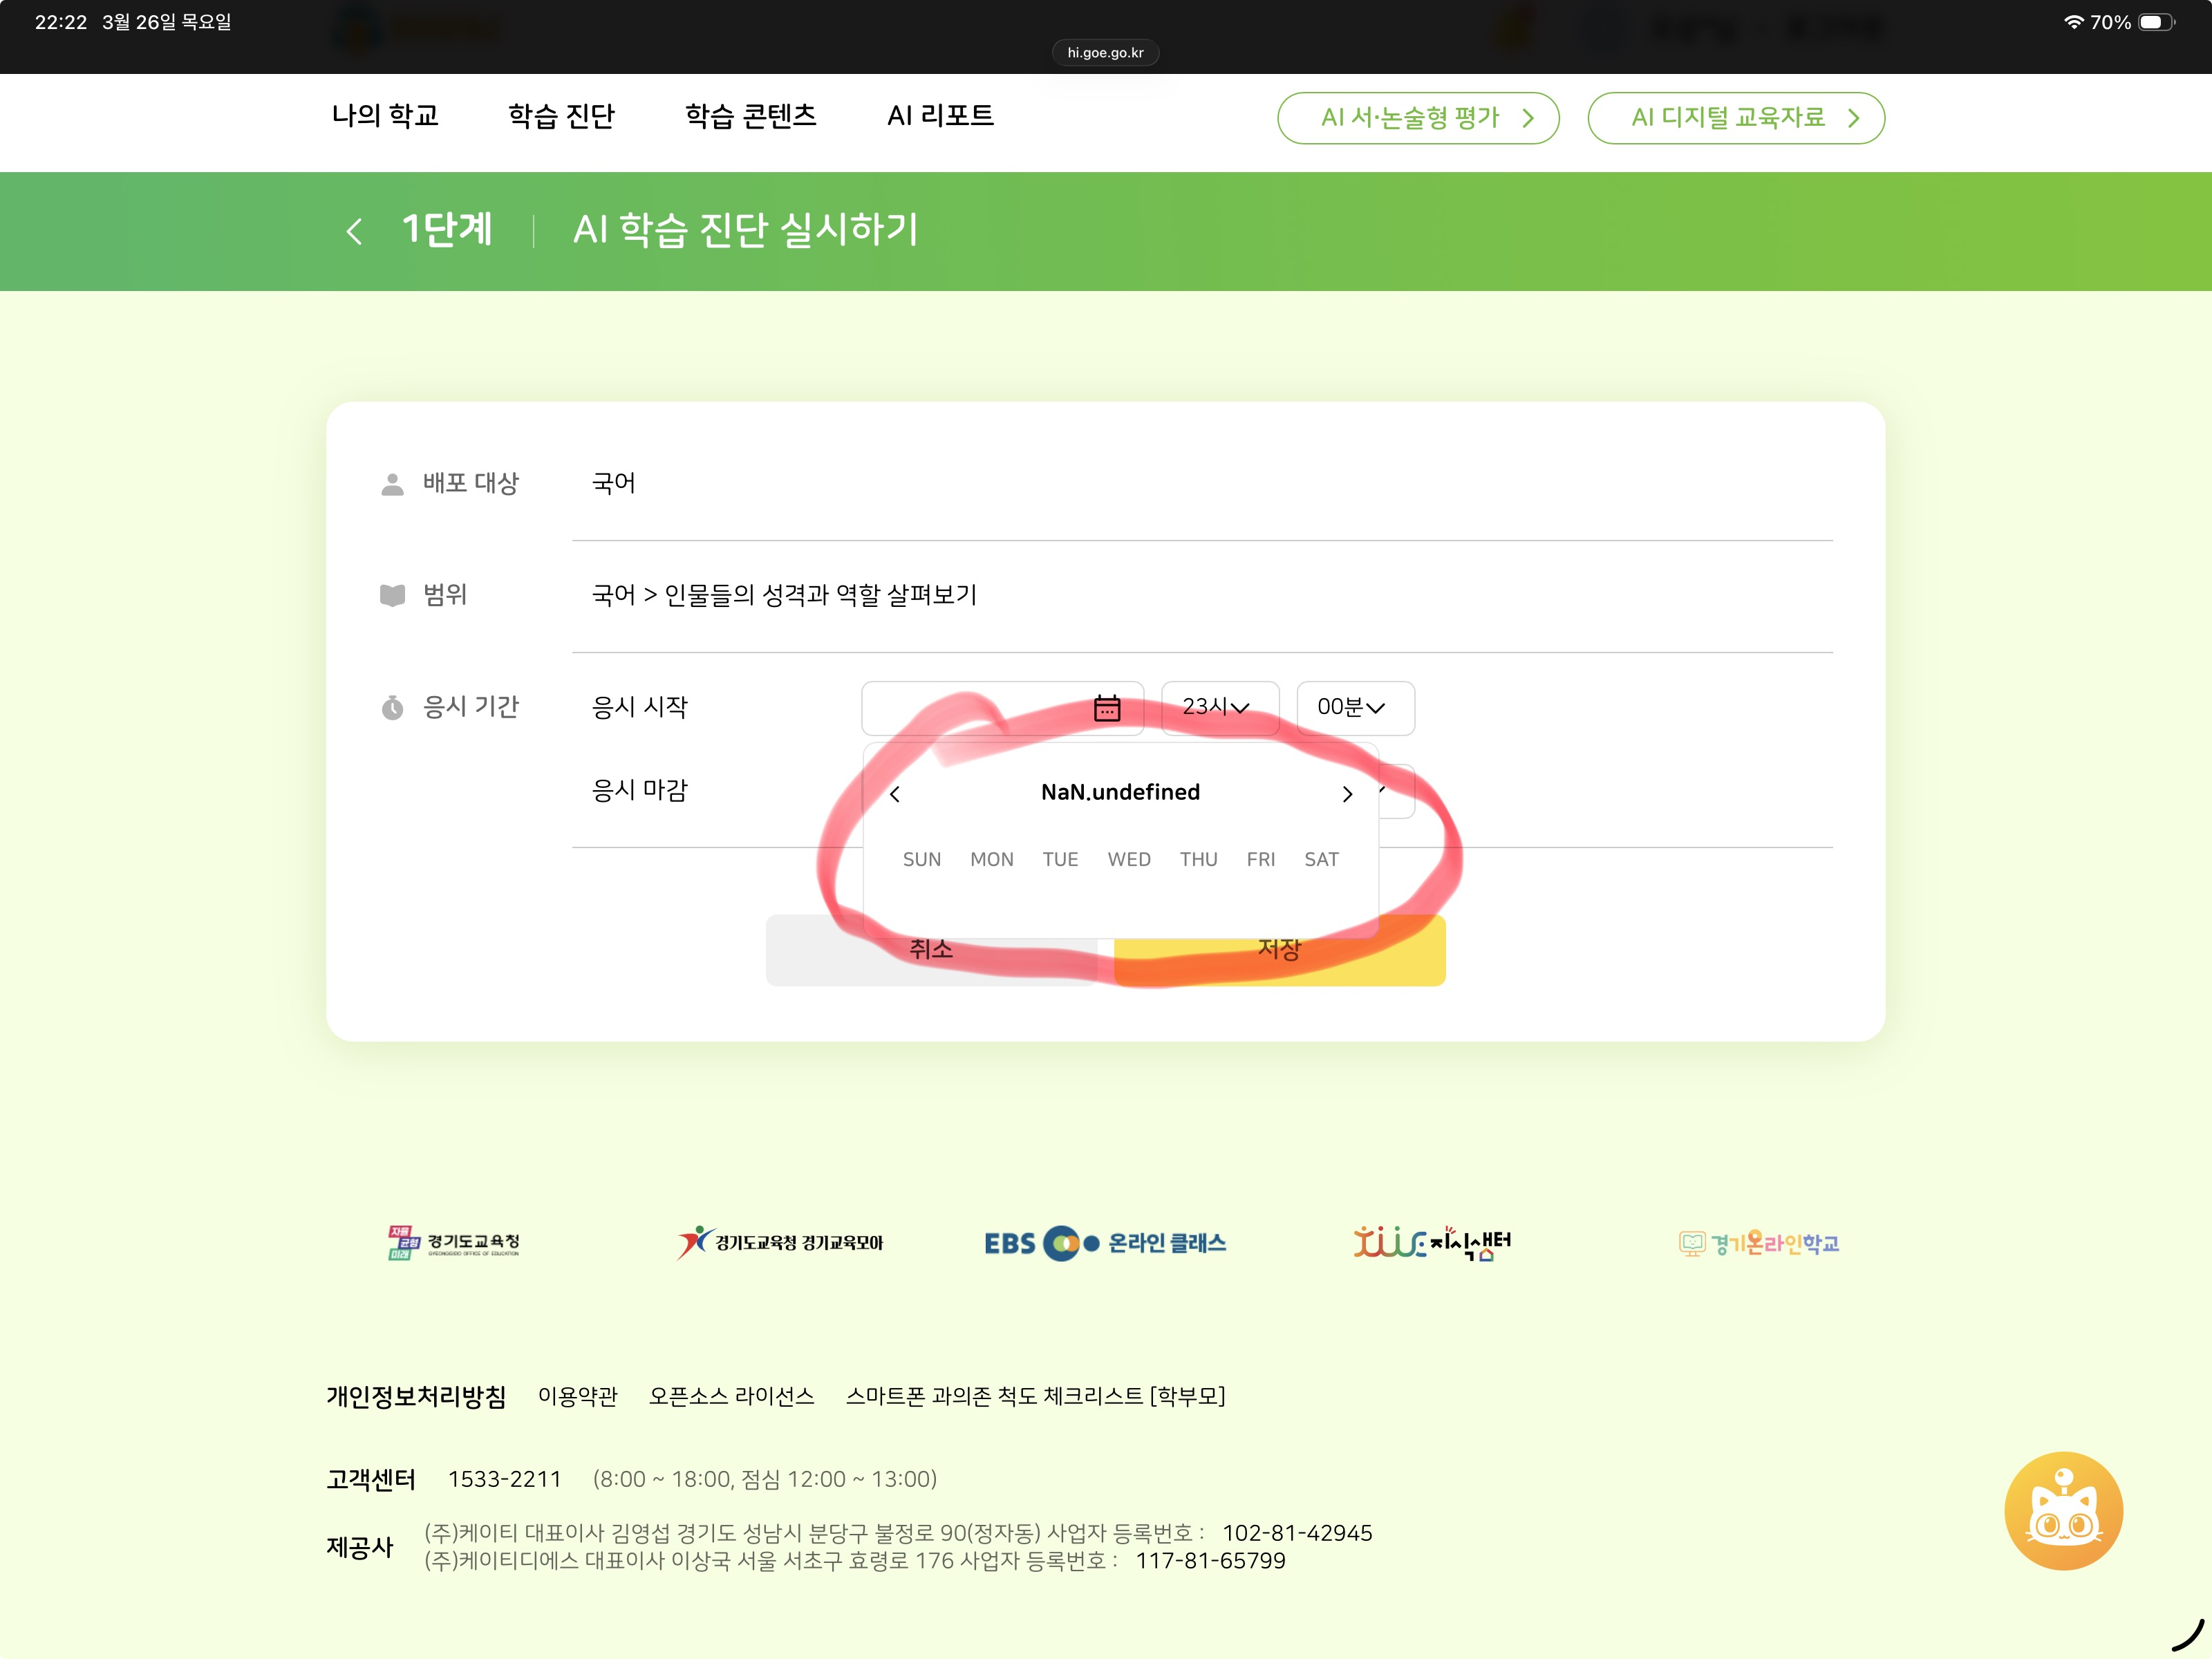Go back with the arrow beside 1단계

pos(354,231)
